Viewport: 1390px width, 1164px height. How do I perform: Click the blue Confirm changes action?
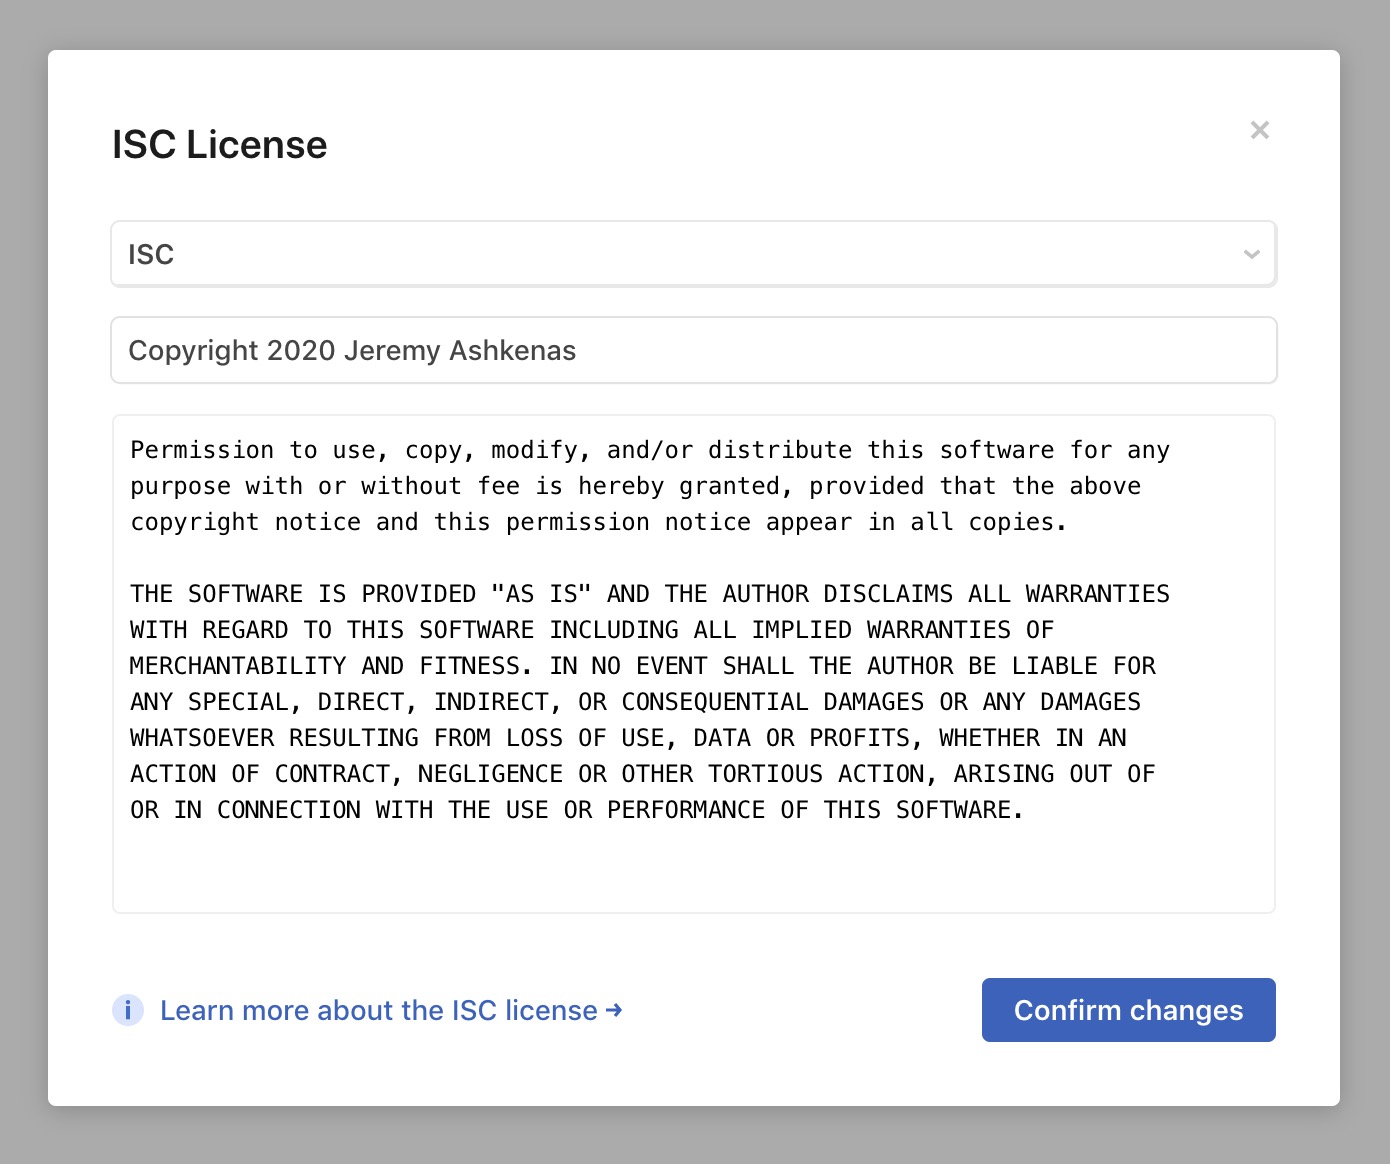coord(1128,1010)
